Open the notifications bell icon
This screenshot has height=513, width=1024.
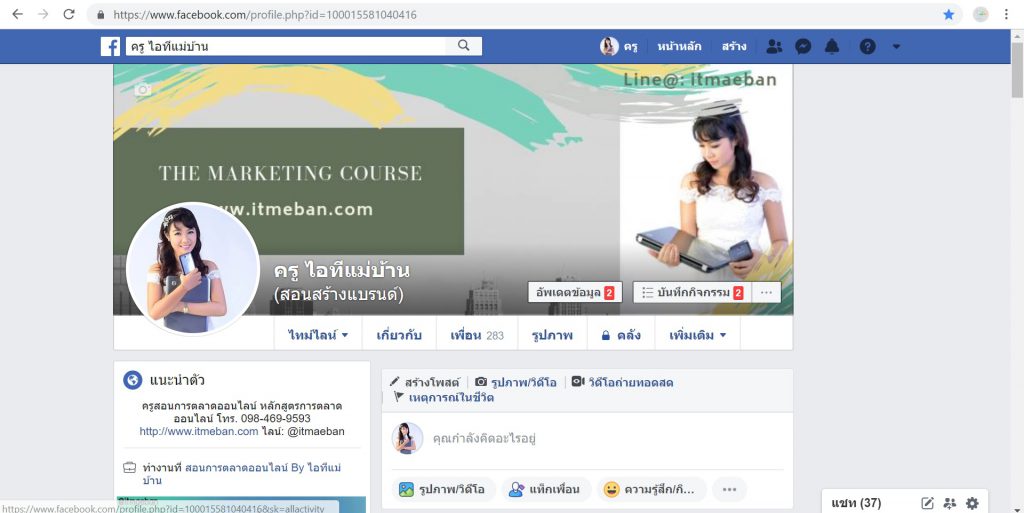point(831,46)
